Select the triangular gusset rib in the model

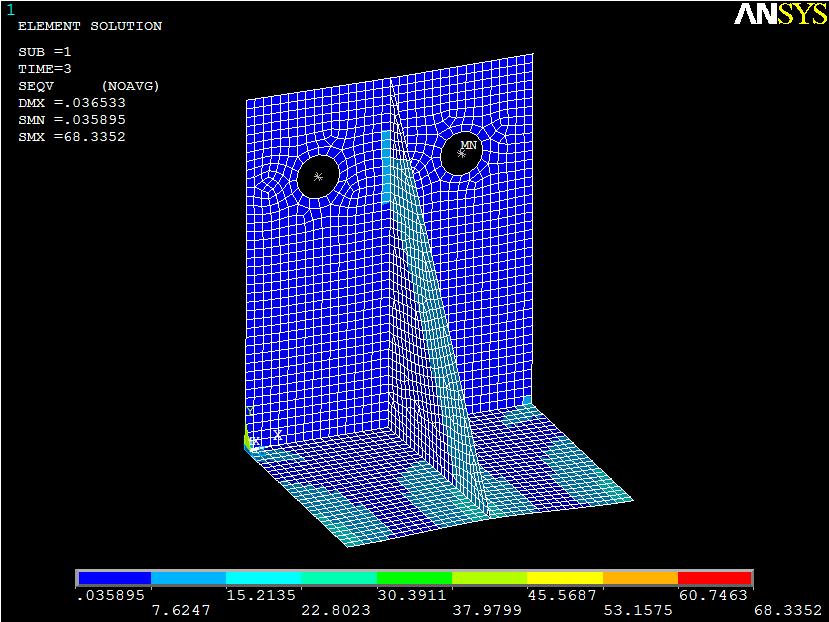click(x=432, y=330)
